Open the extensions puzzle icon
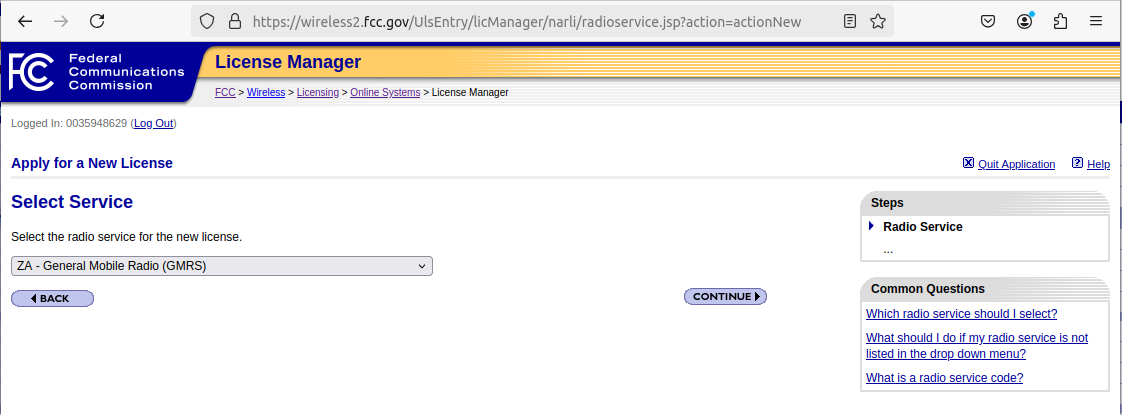Screen dimensions: 1122x415 [1060, 21]
